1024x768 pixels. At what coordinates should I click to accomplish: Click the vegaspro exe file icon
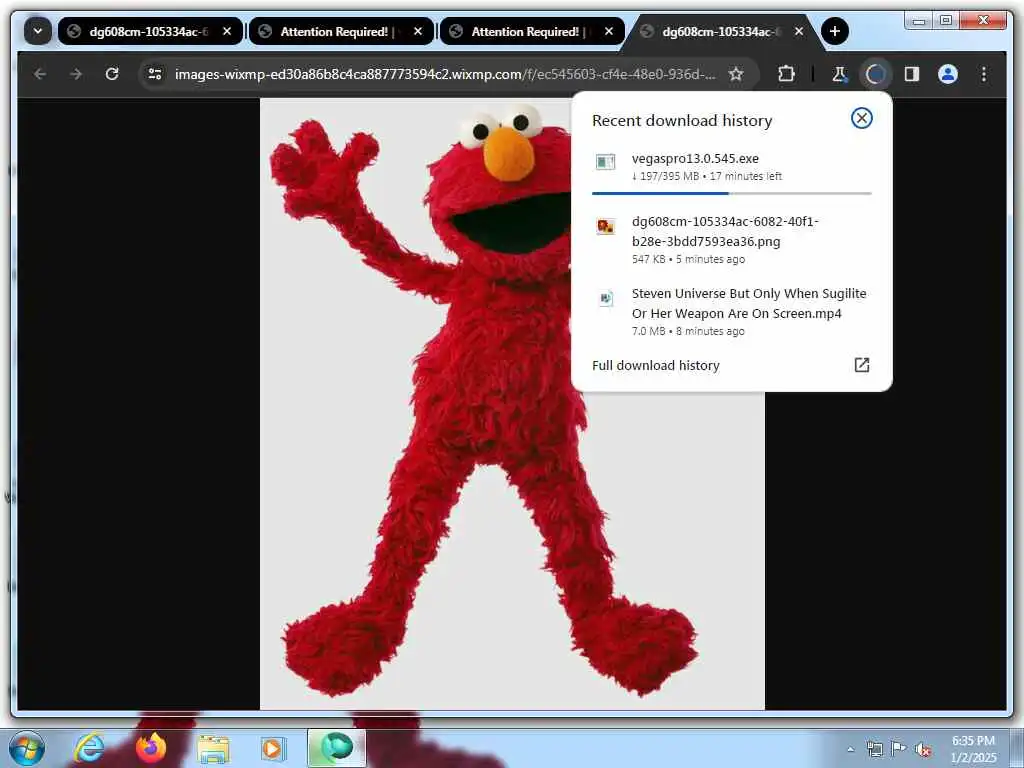[x=605, y=161]
